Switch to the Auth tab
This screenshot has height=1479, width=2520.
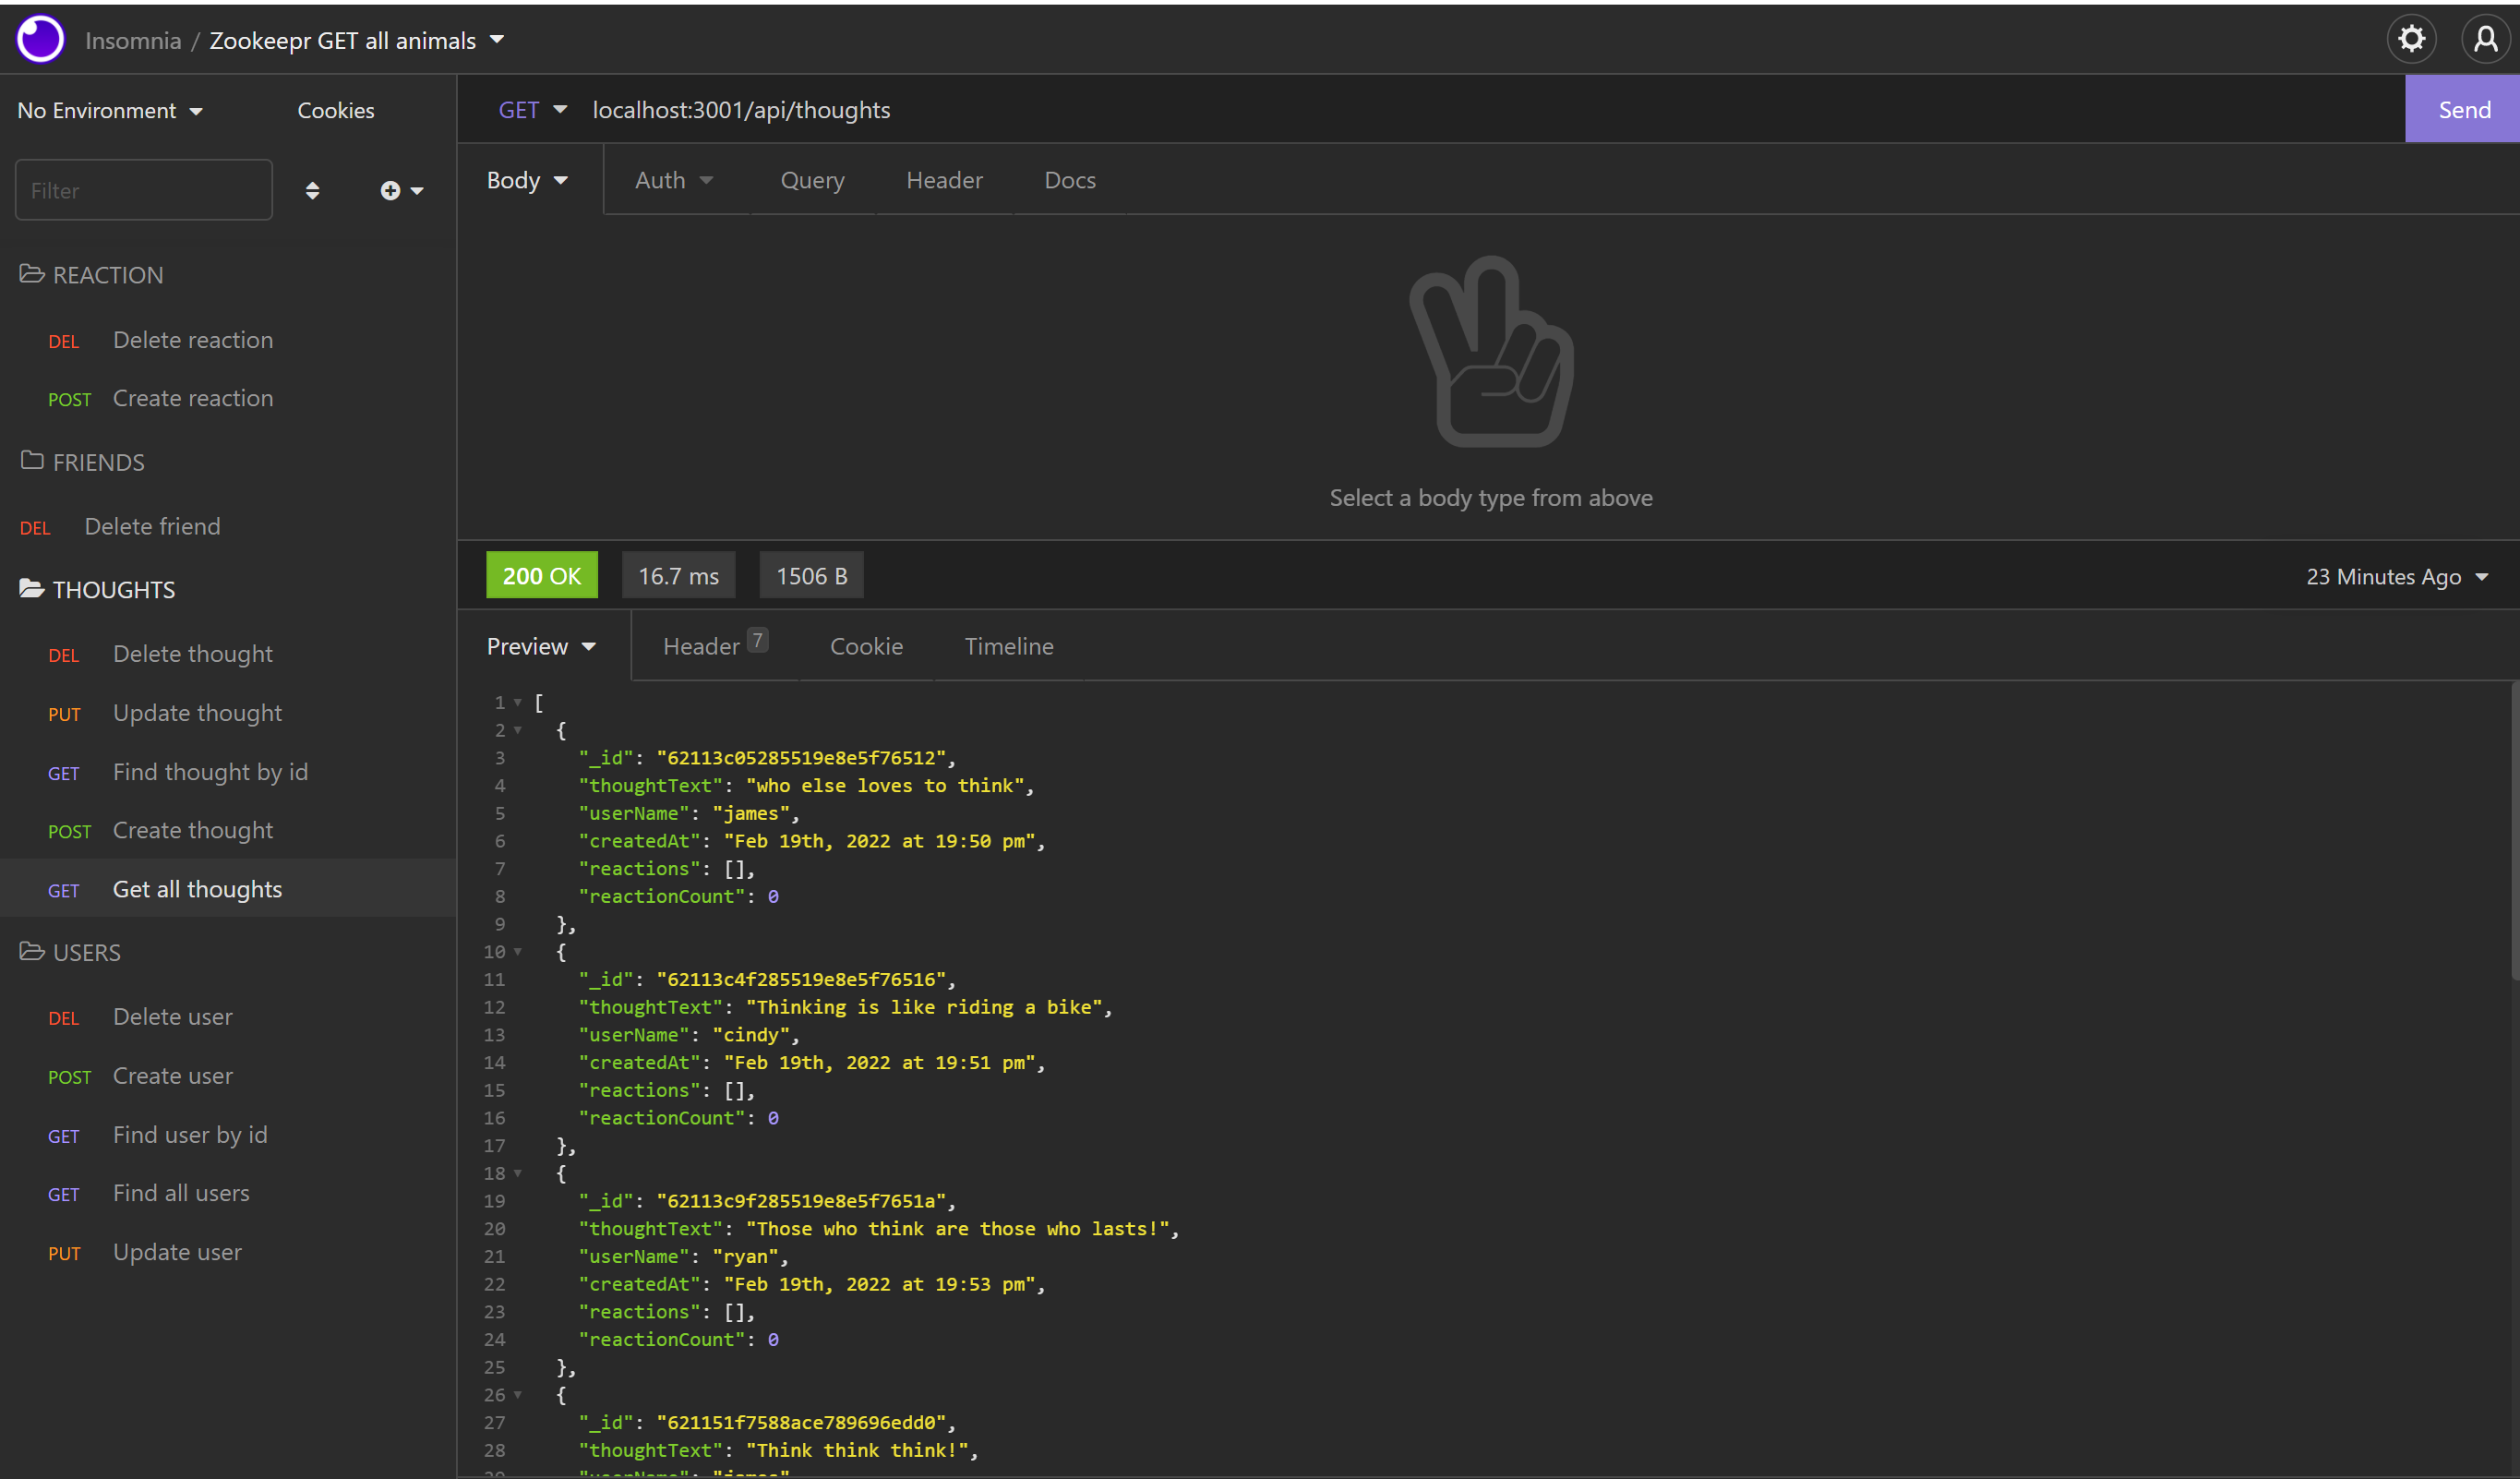[x=674, y=180]
